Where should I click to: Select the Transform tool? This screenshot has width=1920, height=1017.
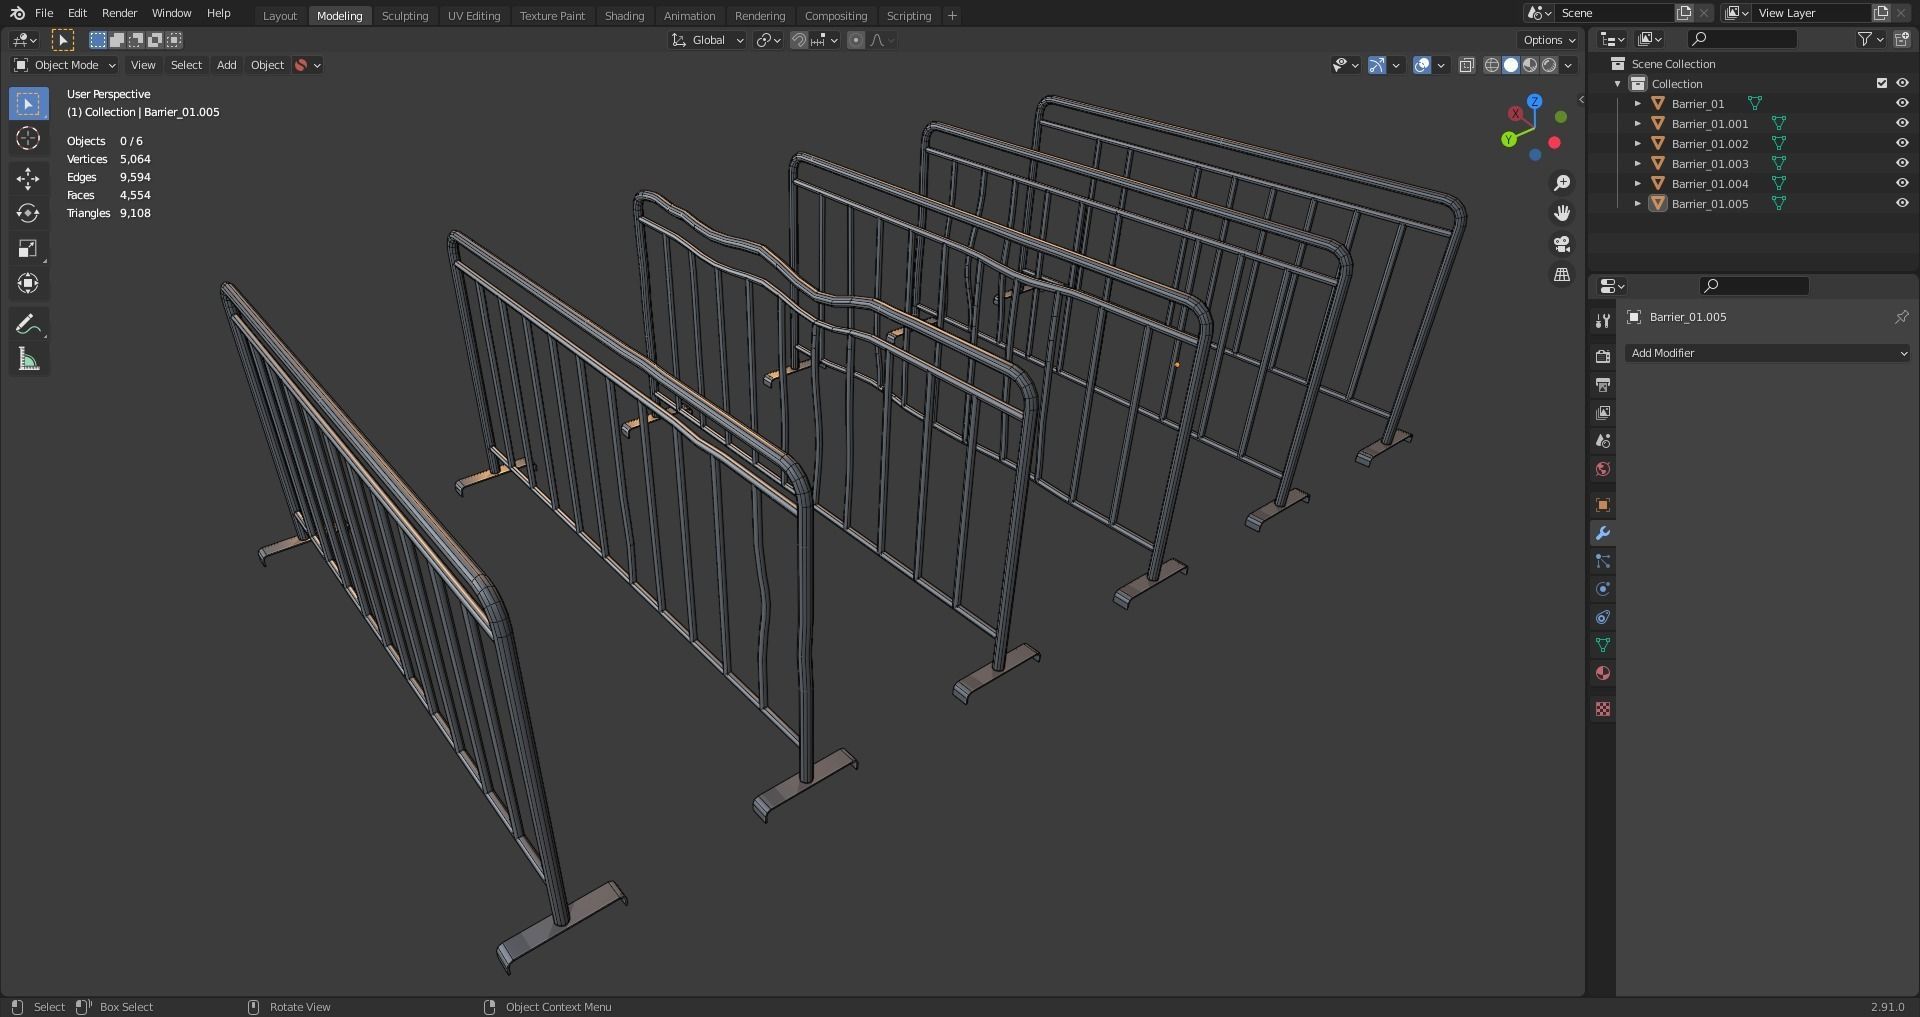[28, 283]
